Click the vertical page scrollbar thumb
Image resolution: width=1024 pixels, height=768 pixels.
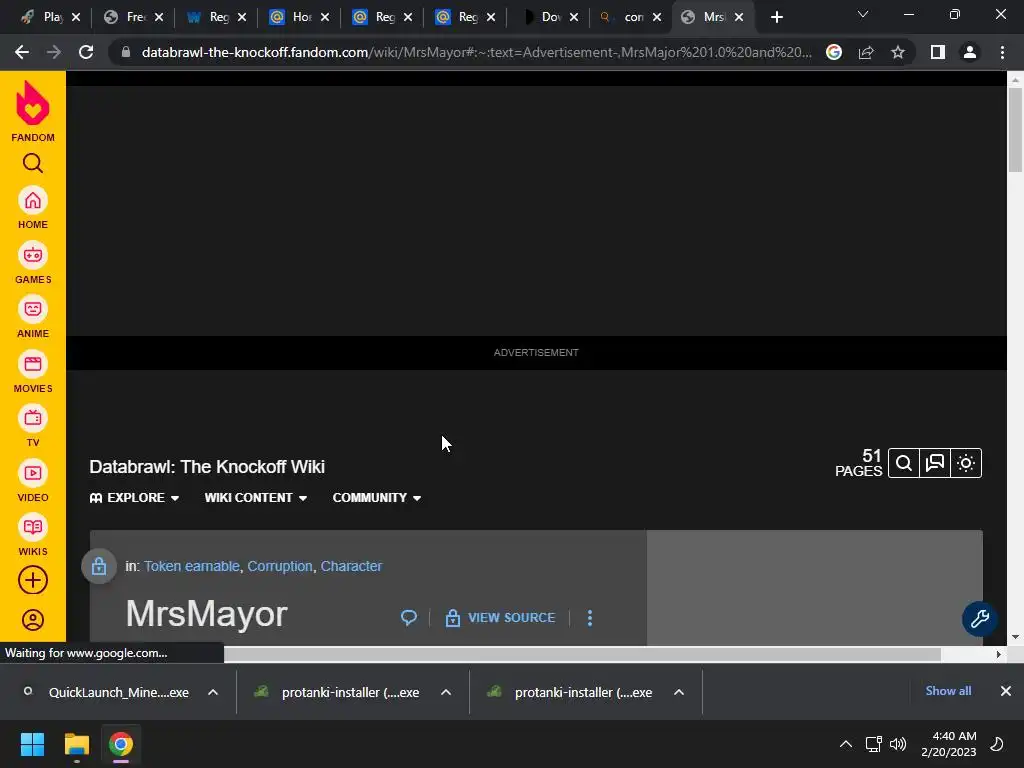click(1015, 129)
